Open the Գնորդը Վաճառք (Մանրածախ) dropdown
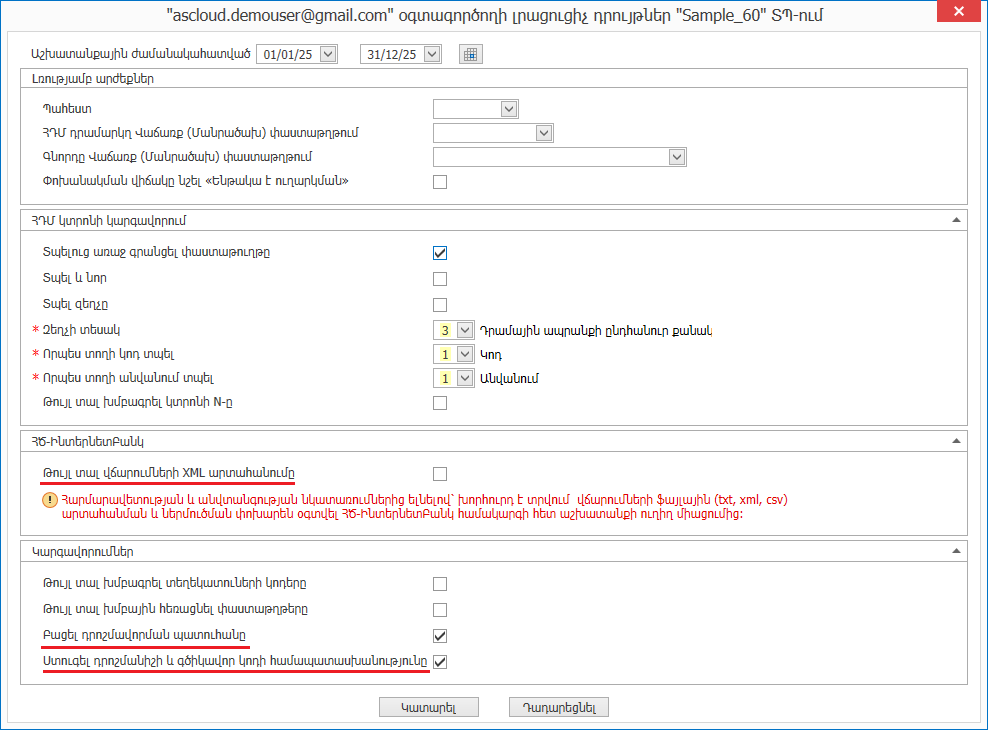The height and width of the screenshot is (730, 988). (x=677, y=157)
